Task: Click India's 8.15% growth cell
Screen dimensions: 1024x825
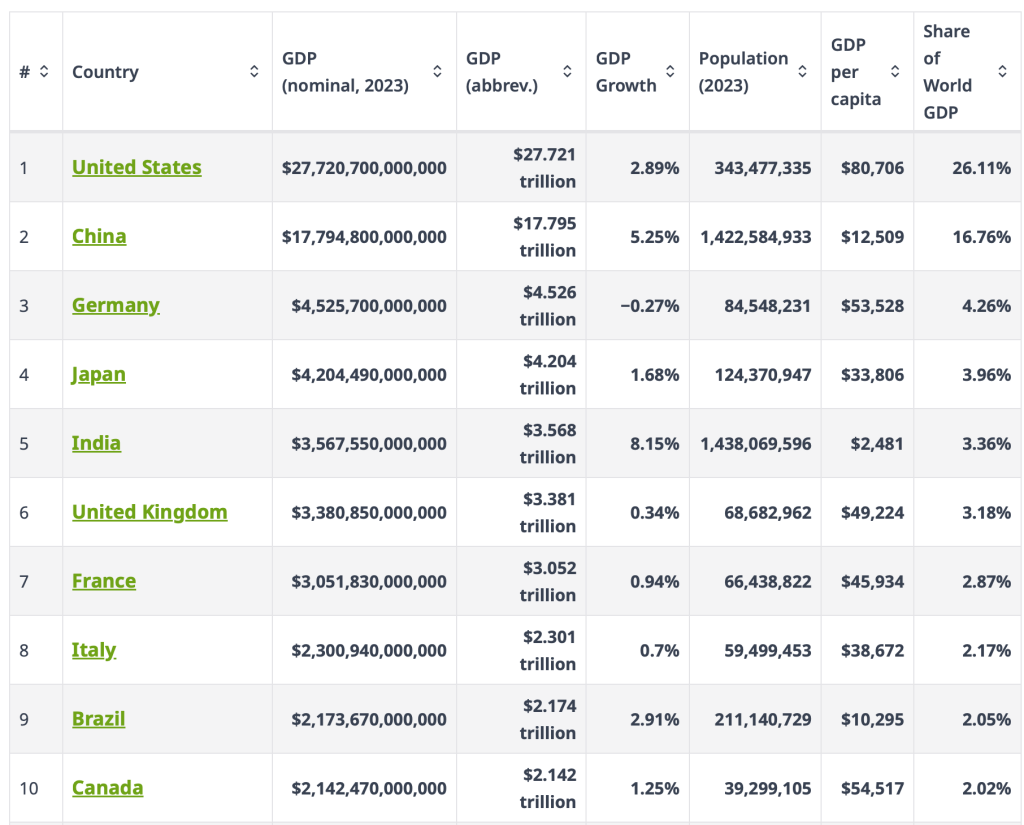Action: click(x=654, y=444)
